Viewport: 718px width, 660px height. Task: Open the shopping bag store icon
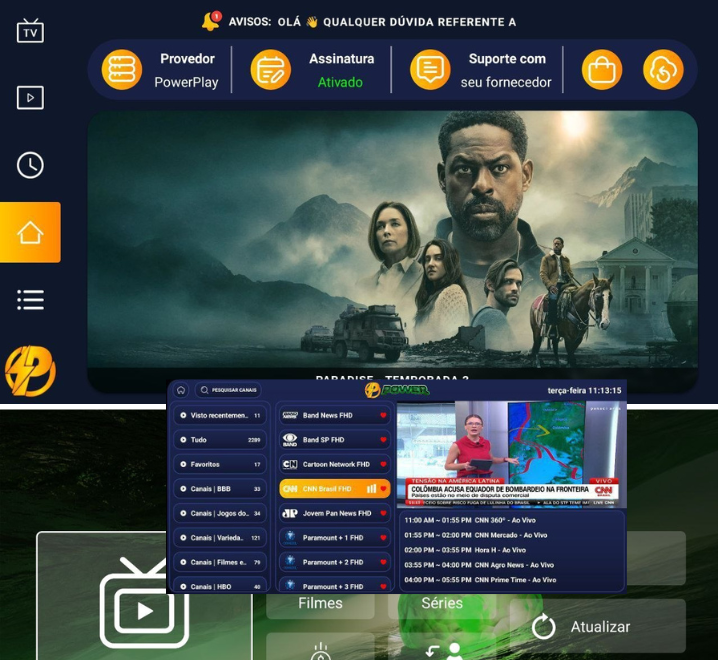602,70
